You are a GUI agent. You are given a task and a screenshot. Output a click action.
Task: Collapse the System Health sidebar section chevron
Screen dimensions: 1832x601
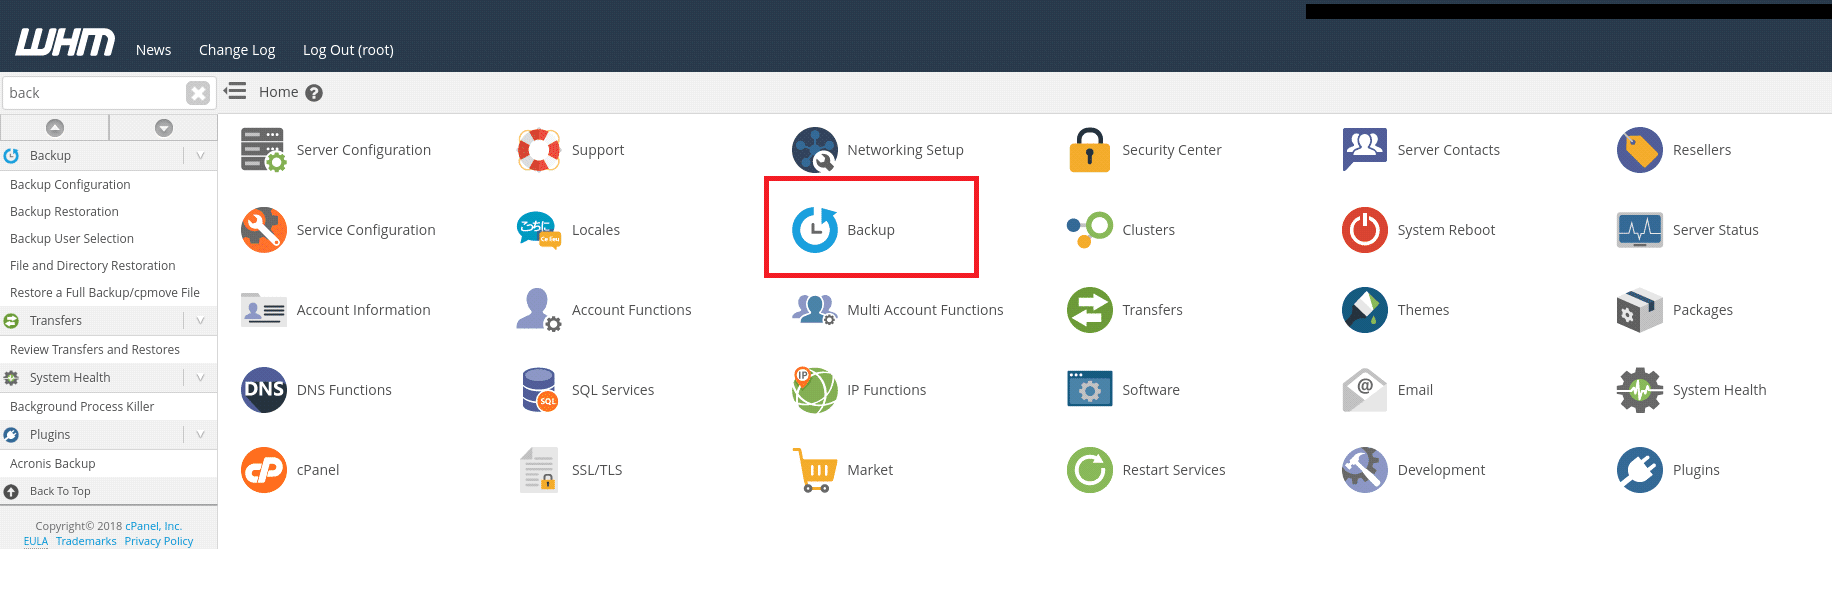point(200,377)
